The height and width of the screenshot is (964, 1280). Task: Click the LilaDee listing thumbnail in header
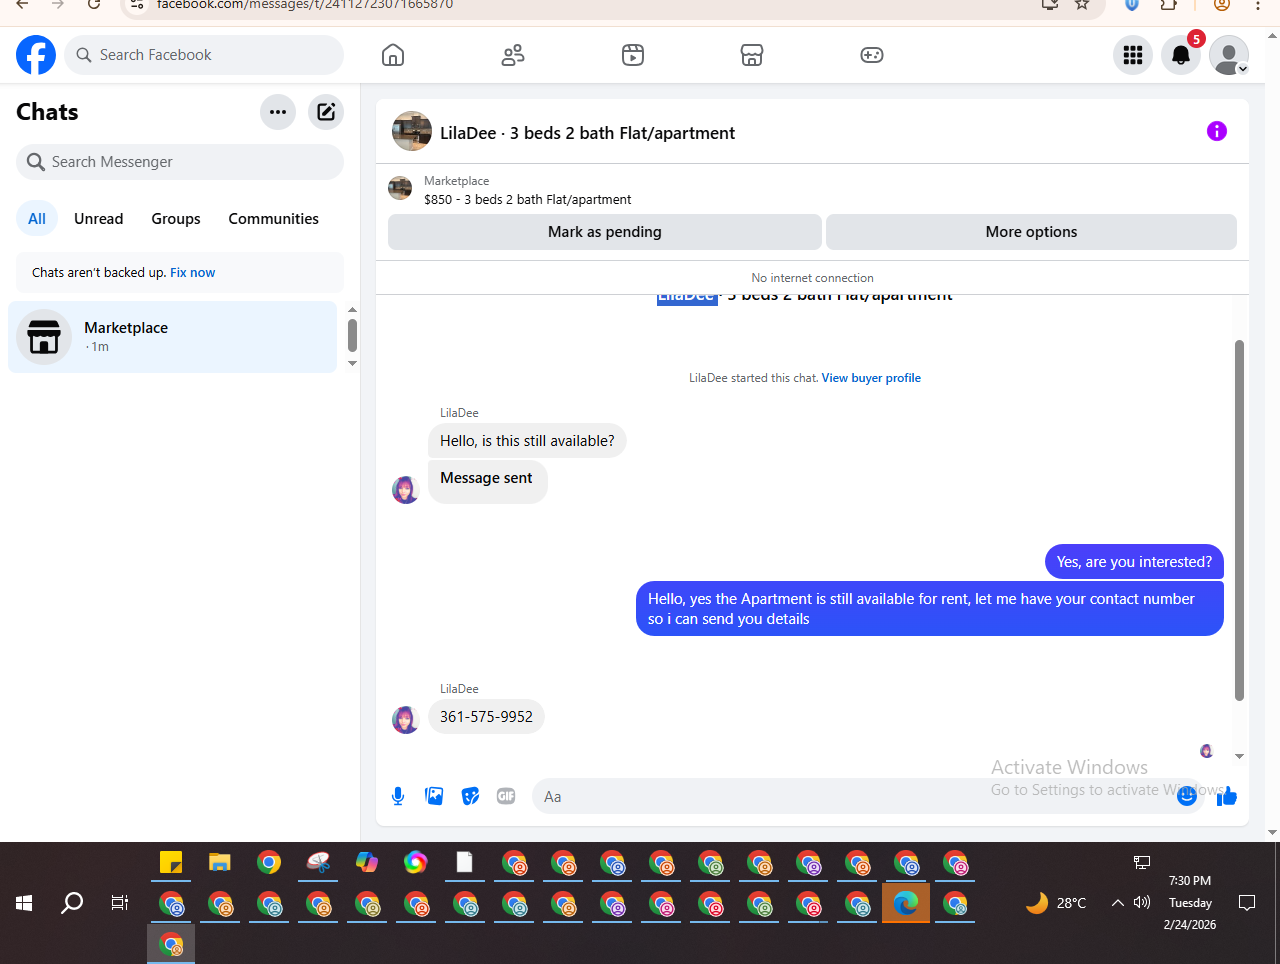[x=412, y=132]
